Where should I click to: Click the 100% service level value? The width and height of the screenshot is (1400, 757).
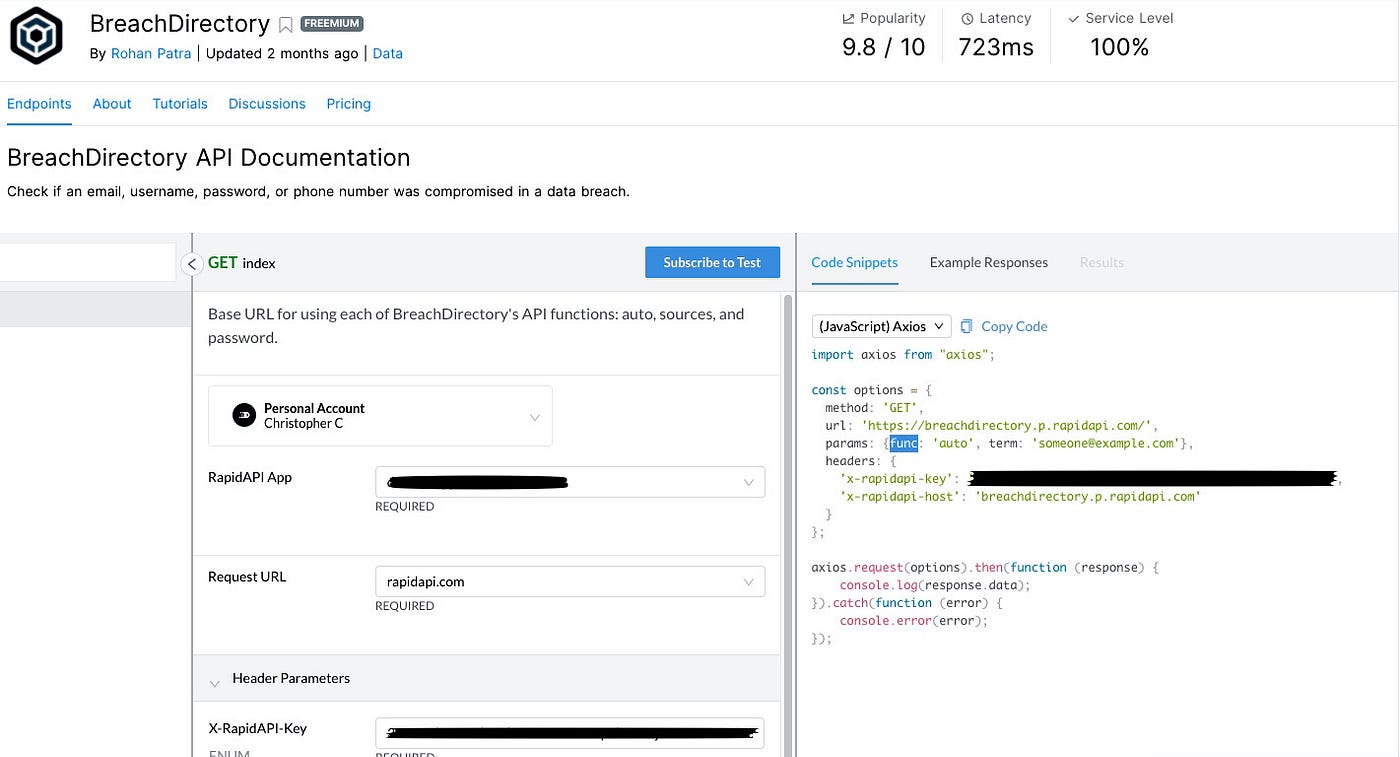1120,47
